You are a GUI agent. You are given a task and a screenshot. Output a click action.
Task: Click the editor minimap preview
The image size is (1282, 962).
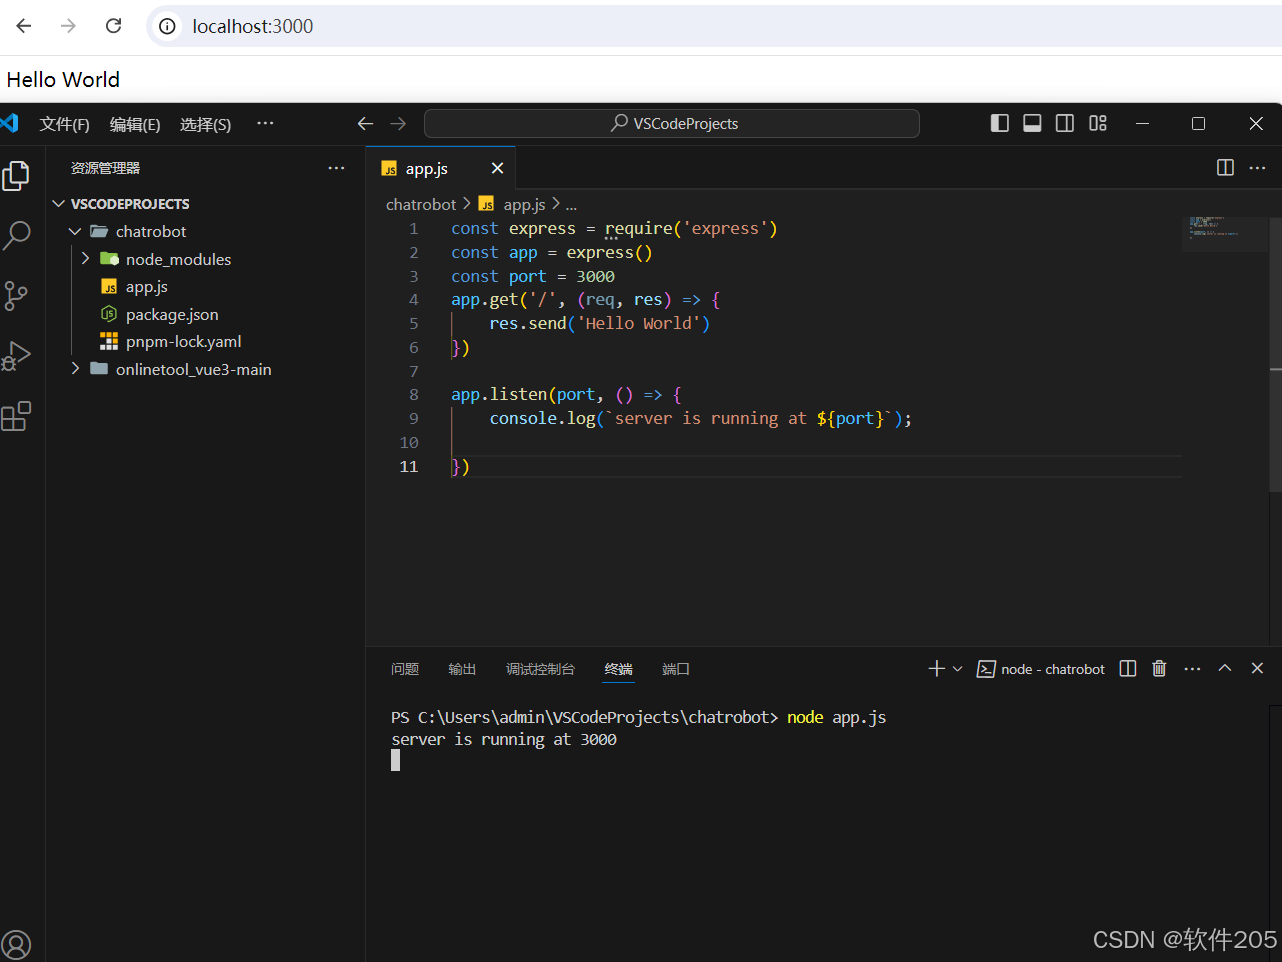[x=1225, y=232]
